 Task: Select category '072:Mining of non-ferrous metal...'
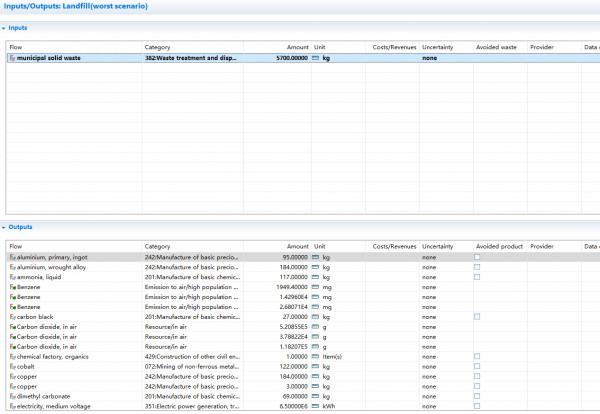tap(192, 367)
